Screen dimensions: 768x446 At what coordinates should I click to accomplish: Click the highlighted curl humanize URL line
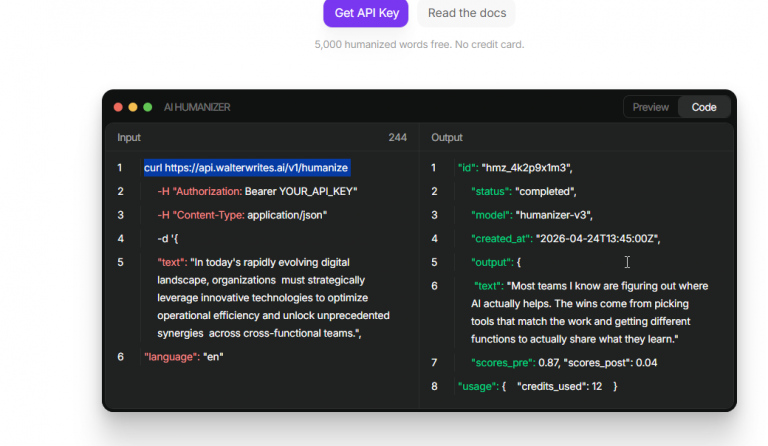tap(247, 168)
